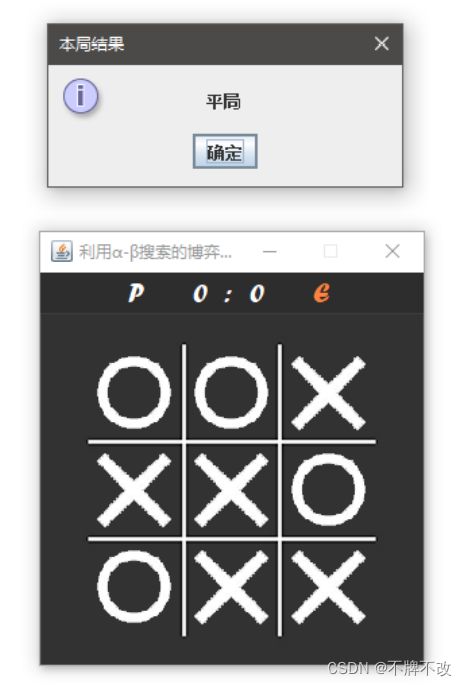Screen dimensions: 467x686
Task: Click the 确定 button in the result dialog
Action: tap(225, 151)
